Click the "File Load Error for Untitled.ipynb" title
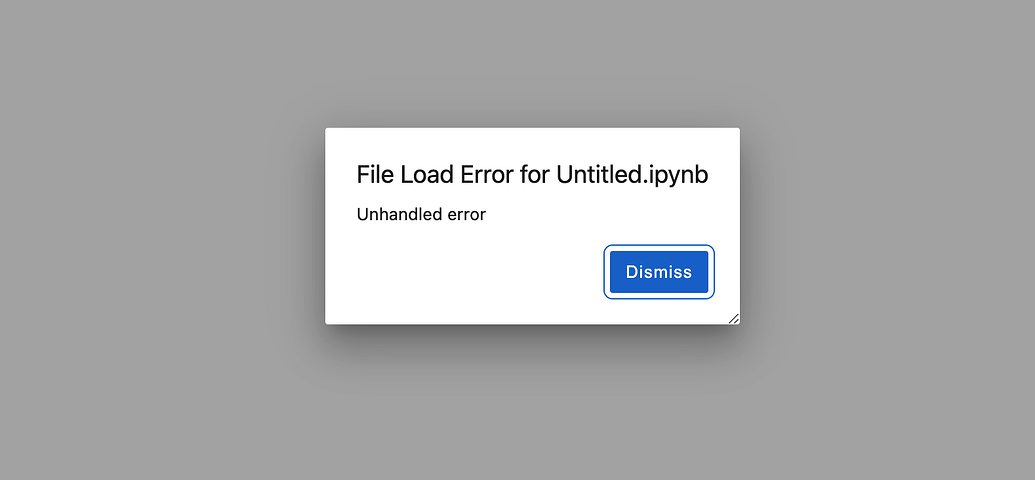The image size is (1035, 480). click(x=532, y=175)
